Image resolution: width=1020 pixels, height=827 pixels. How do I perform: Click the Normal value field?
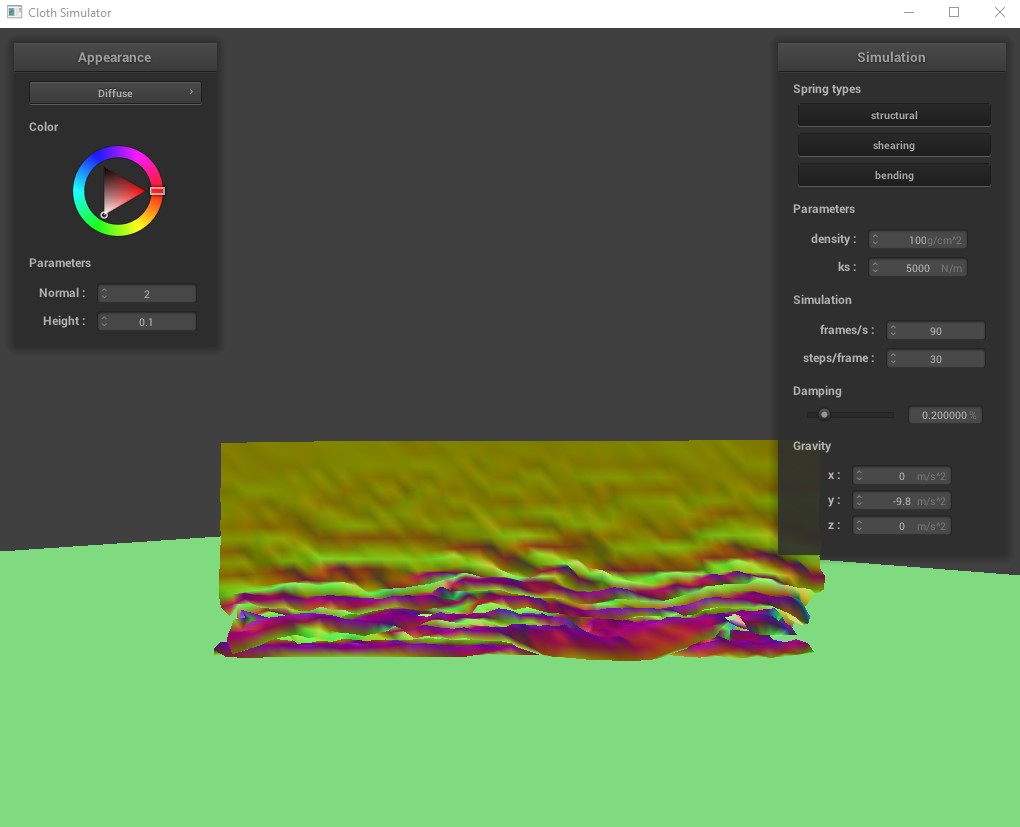[147, 293]
